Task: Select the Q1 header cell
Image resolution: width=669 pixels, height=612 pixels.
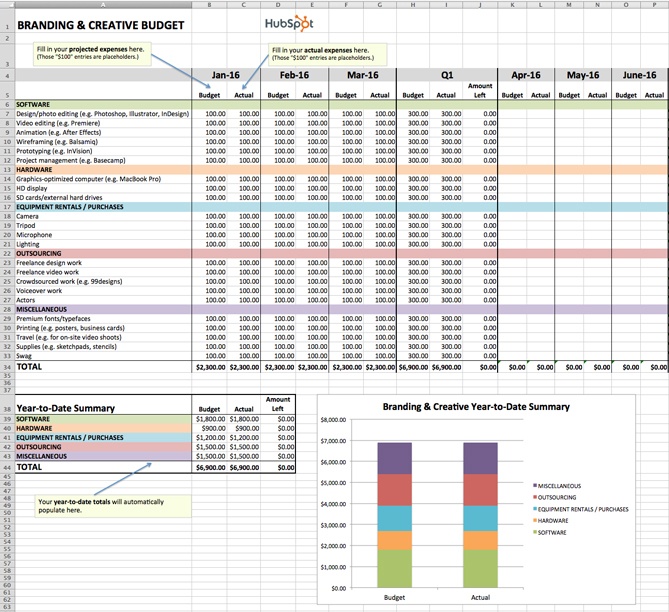Action: [429, 75]
